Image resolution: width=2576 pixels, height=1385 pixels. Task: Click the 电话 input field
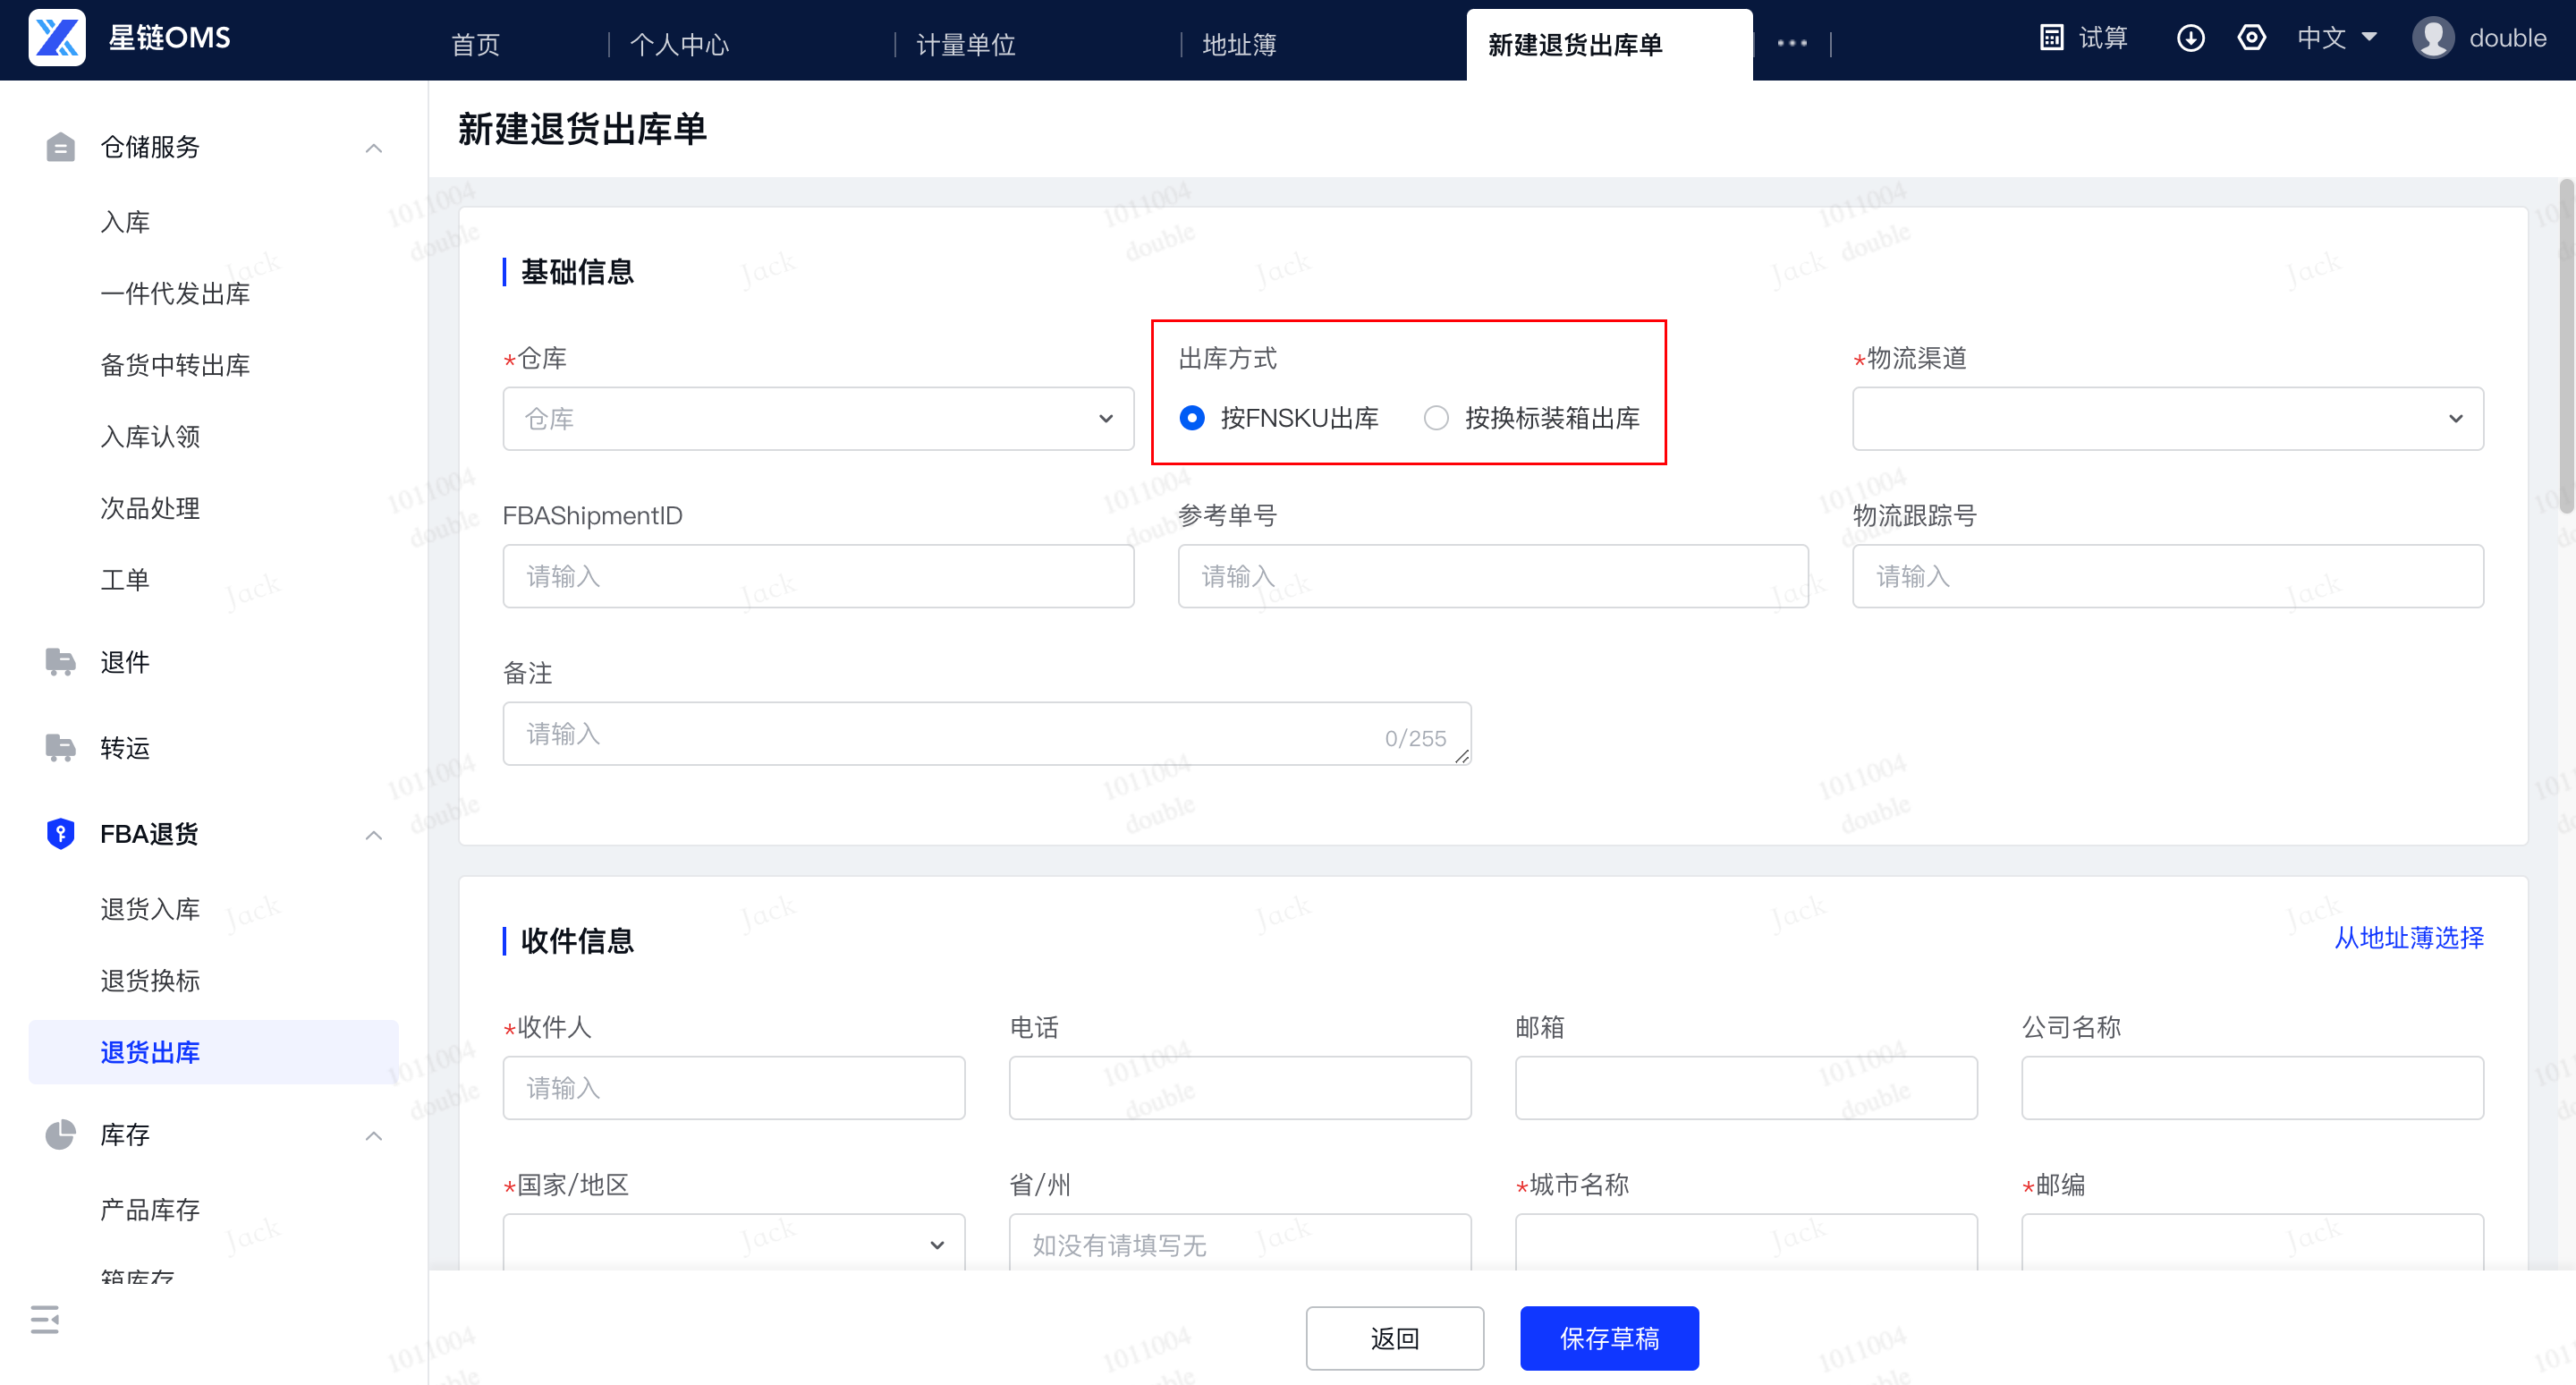1239,1087
